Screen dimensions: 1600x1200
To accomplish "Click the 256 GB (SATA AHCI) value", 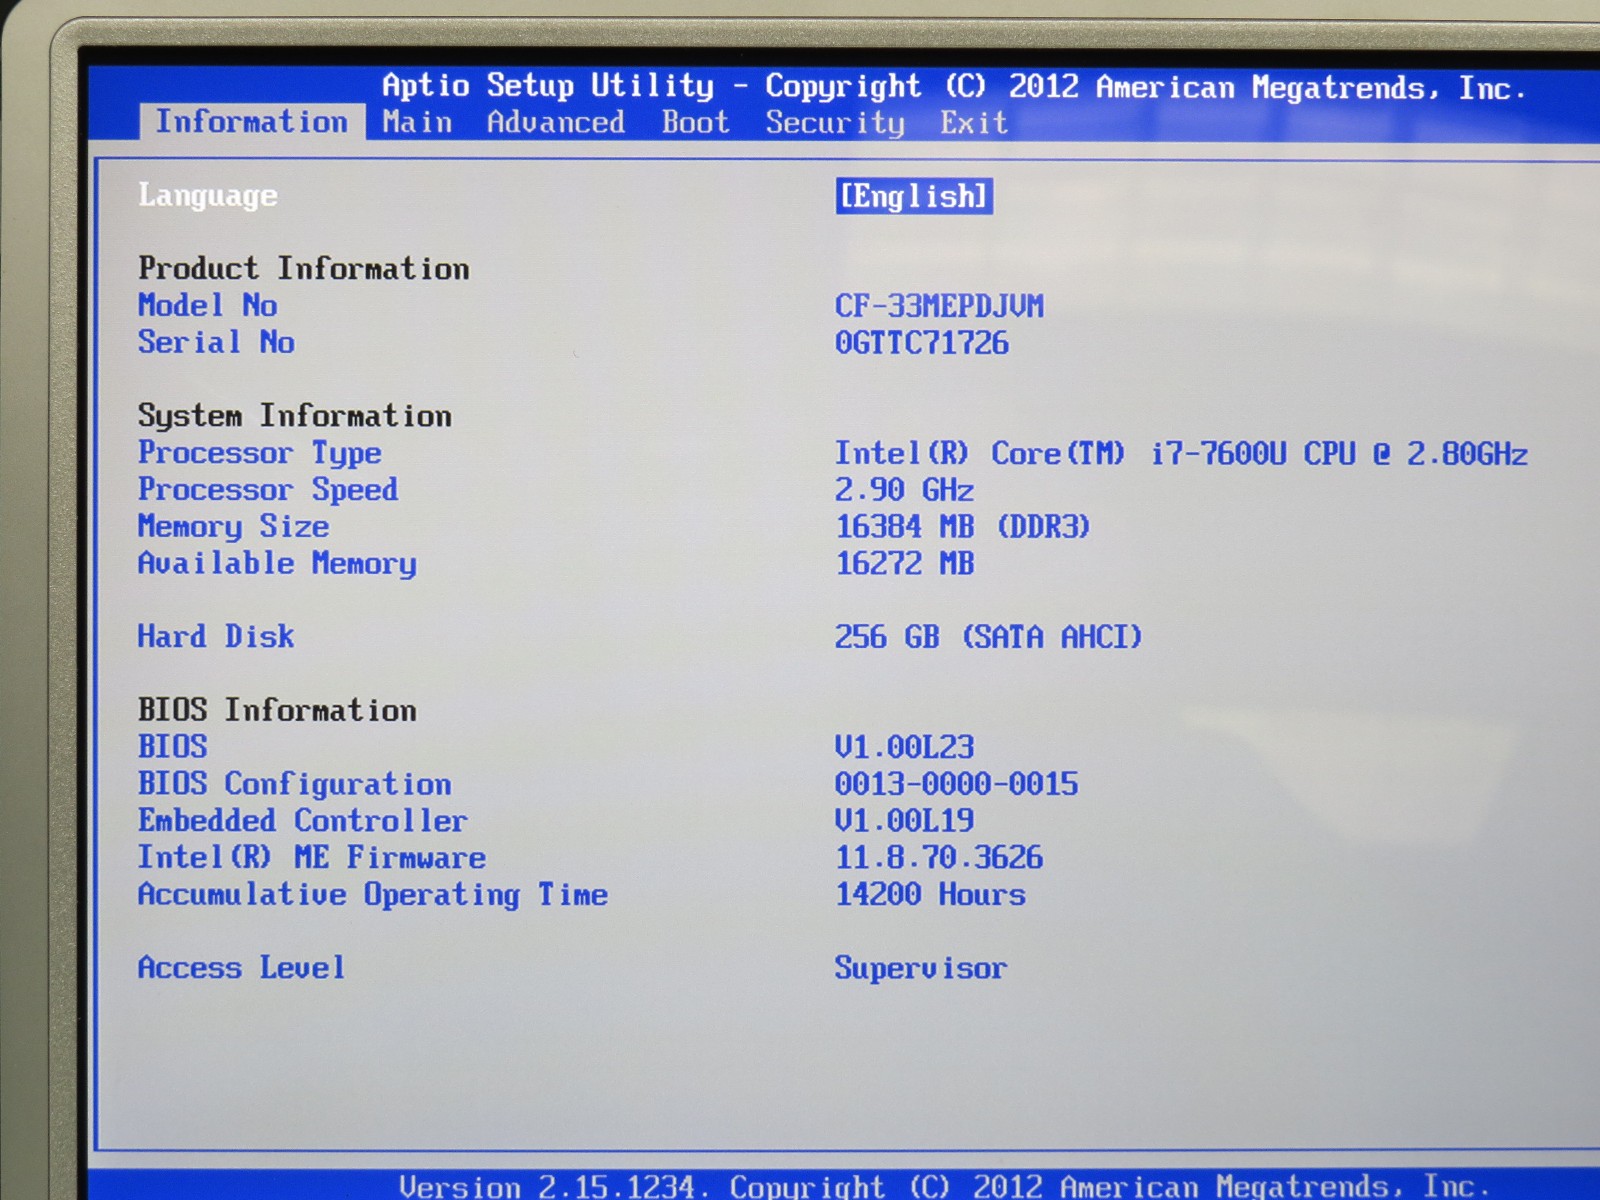I will (988, 637).
